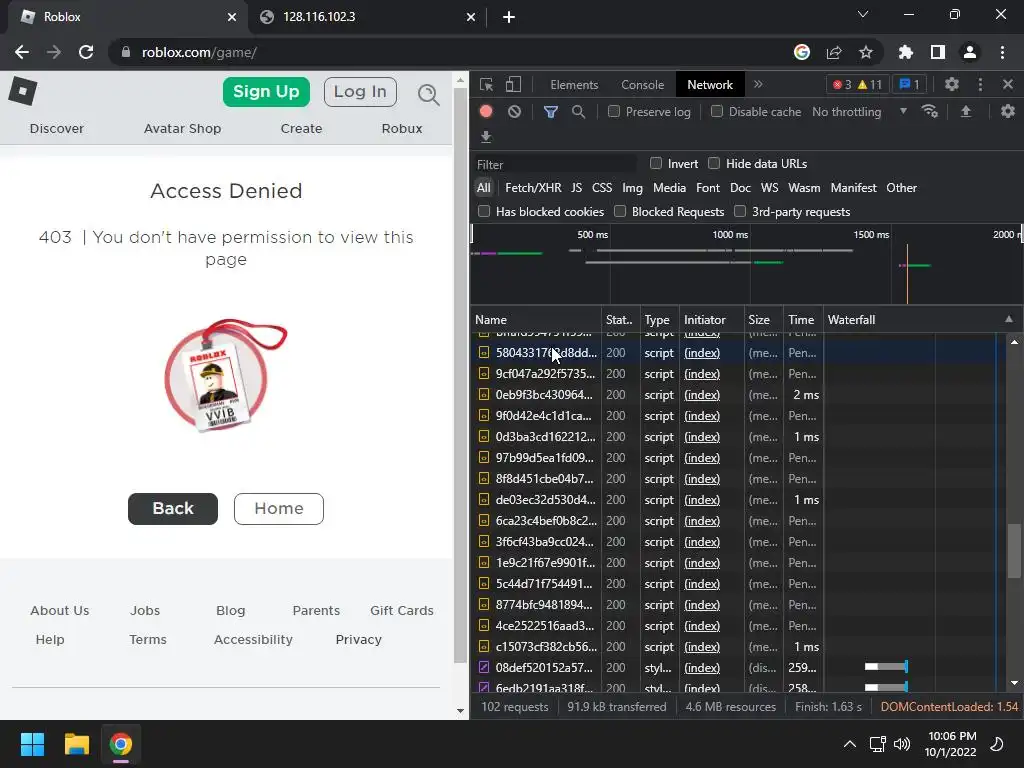Open Chrome extensions puzzle icon
Image resolution: width=1024 pixels, height=768 pixels.
(905, 52)
